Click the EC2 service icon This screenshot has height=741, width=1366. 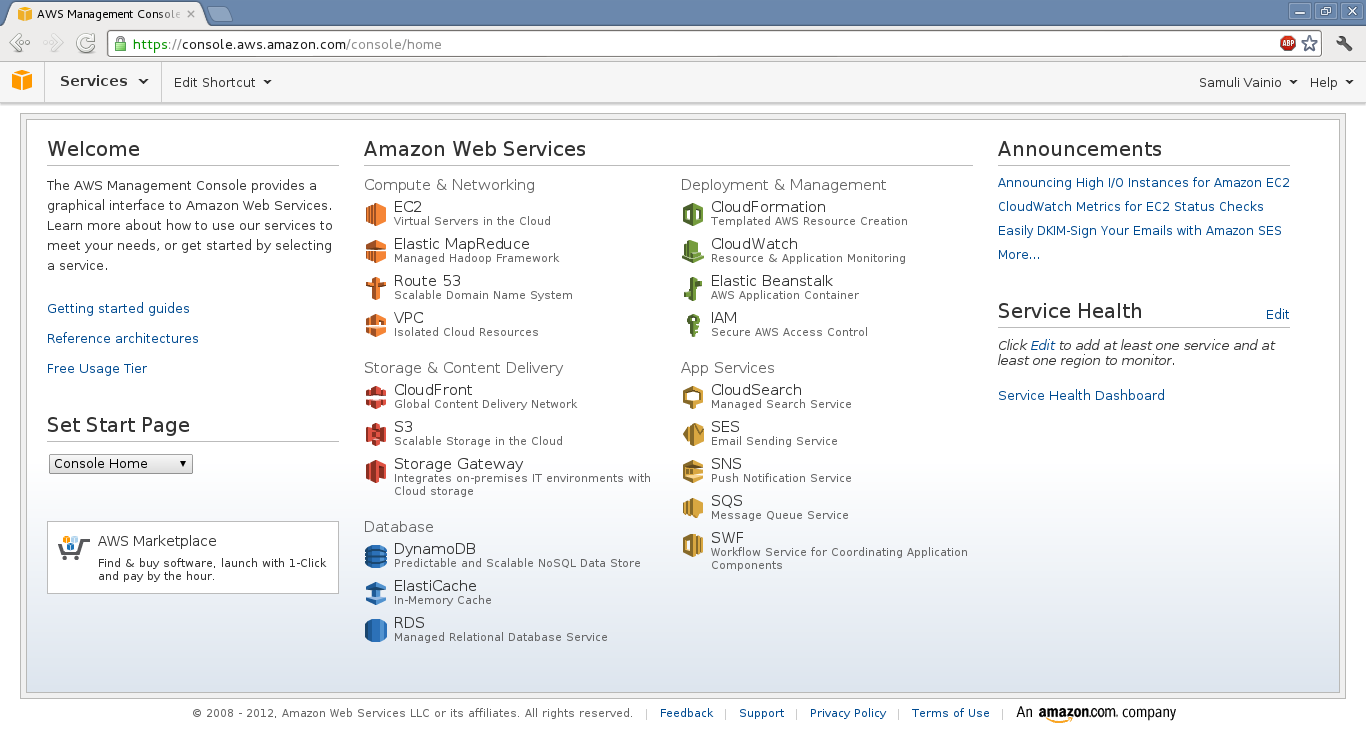pyautogui.click(x=376, y=214)
